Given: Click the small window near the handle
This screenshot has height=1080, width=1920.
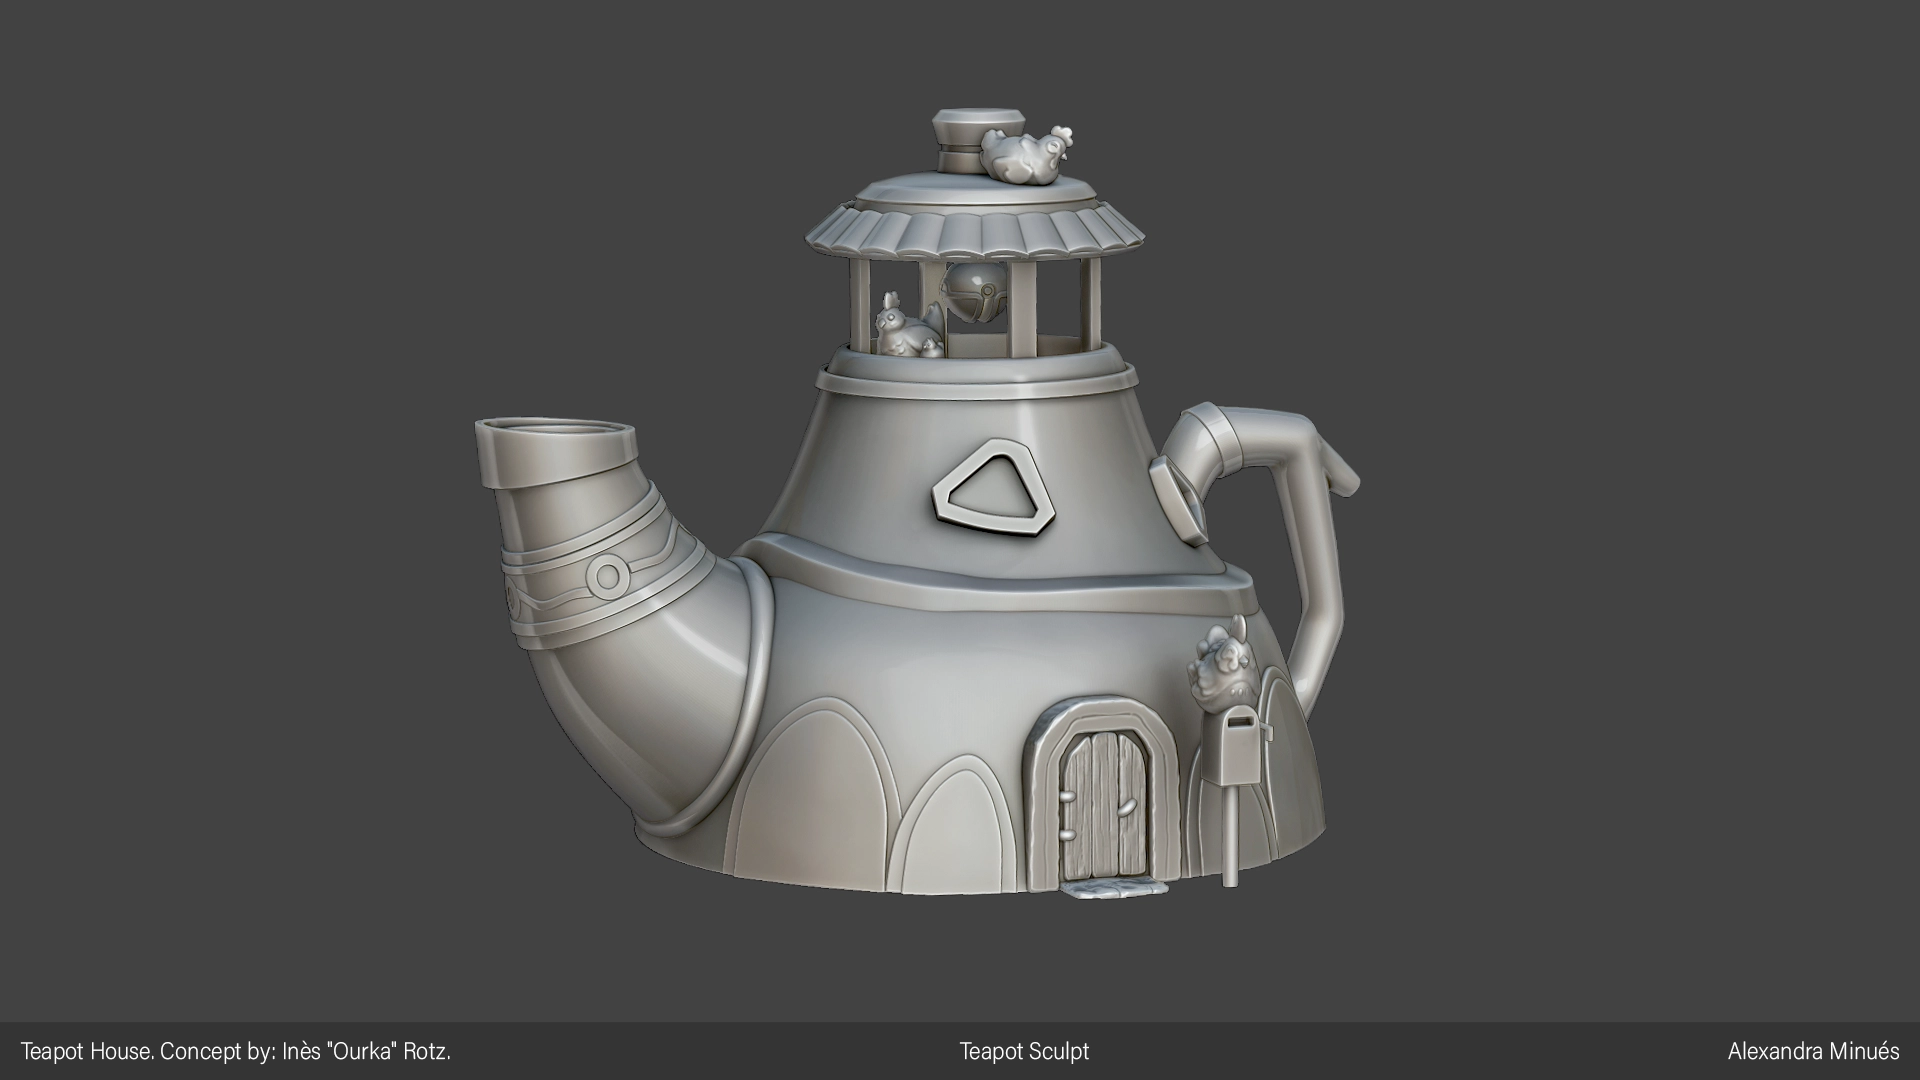Looking at the screenshot, I should click(x=1178, y=500).
